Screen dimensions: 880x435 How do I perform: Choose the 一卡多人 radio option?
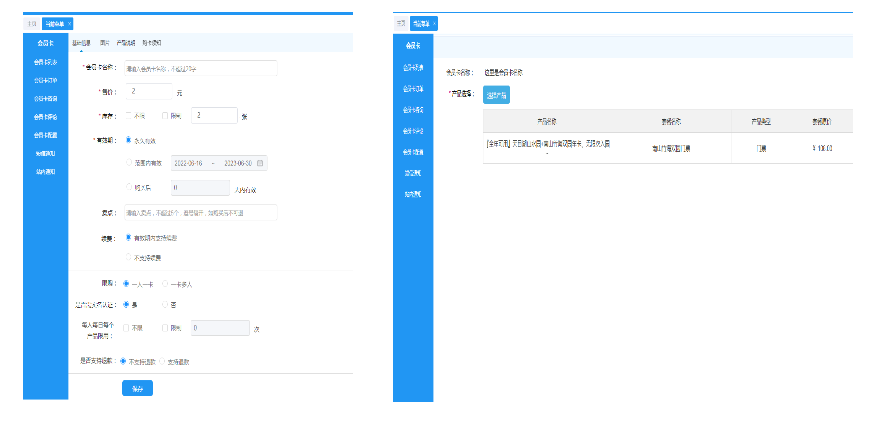point(165,283)
